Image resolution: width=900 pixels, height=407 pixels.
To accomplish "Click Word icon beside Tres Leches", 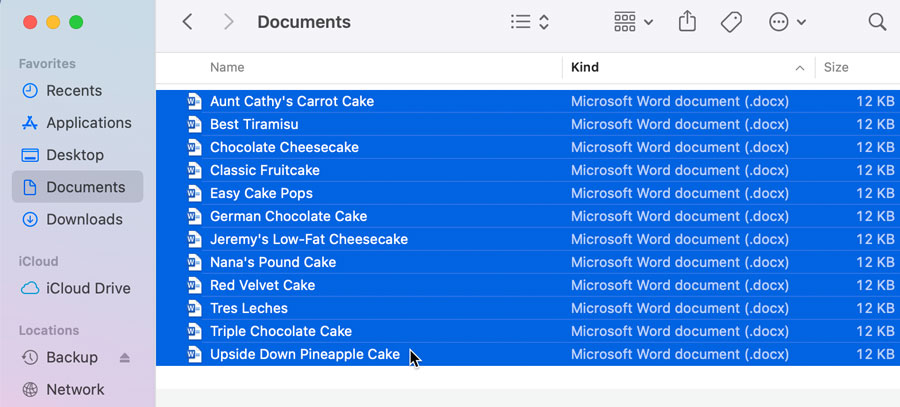I will (195, 308).
